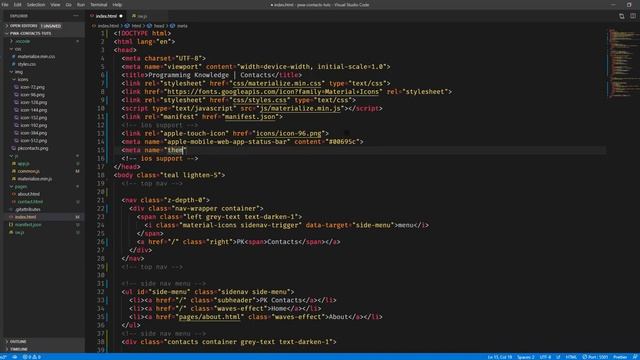The height and width of the screenshot is (360, 640).
Task: Click the code minimap overview
Action: [x=622, y=63]
